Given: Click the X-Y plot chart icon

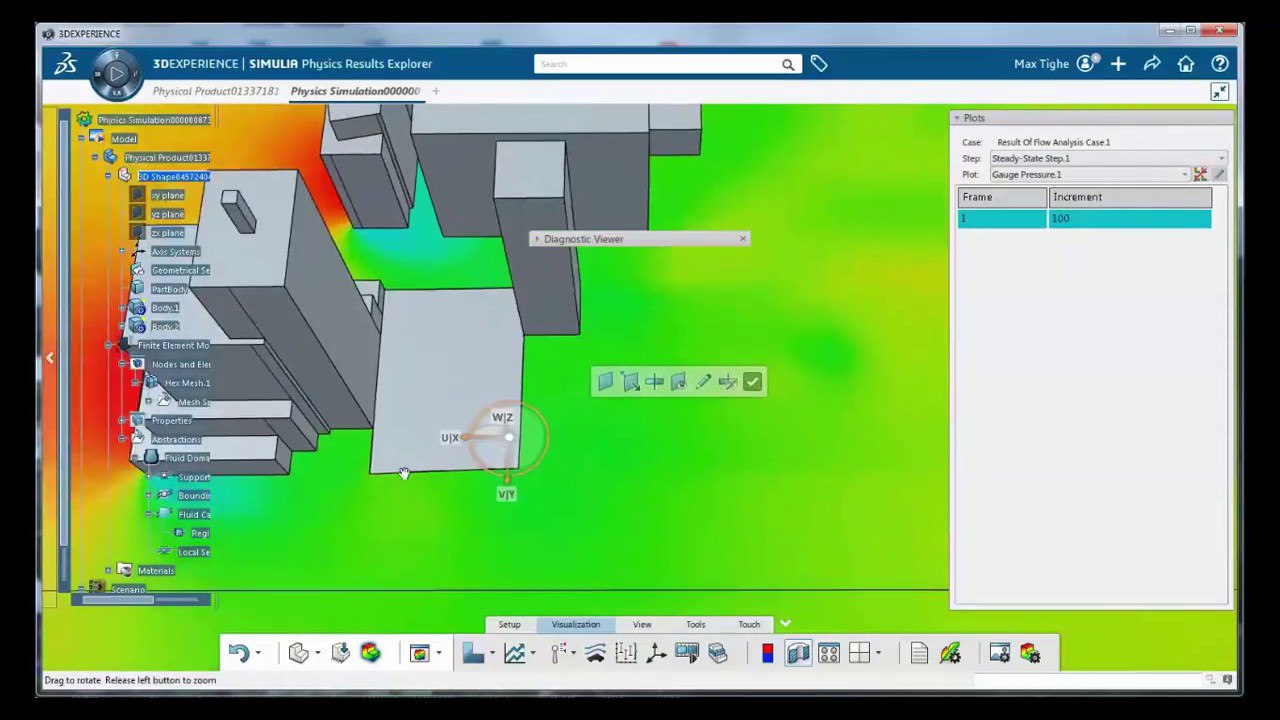Looking at the screenshot, I should pos(514,653).
